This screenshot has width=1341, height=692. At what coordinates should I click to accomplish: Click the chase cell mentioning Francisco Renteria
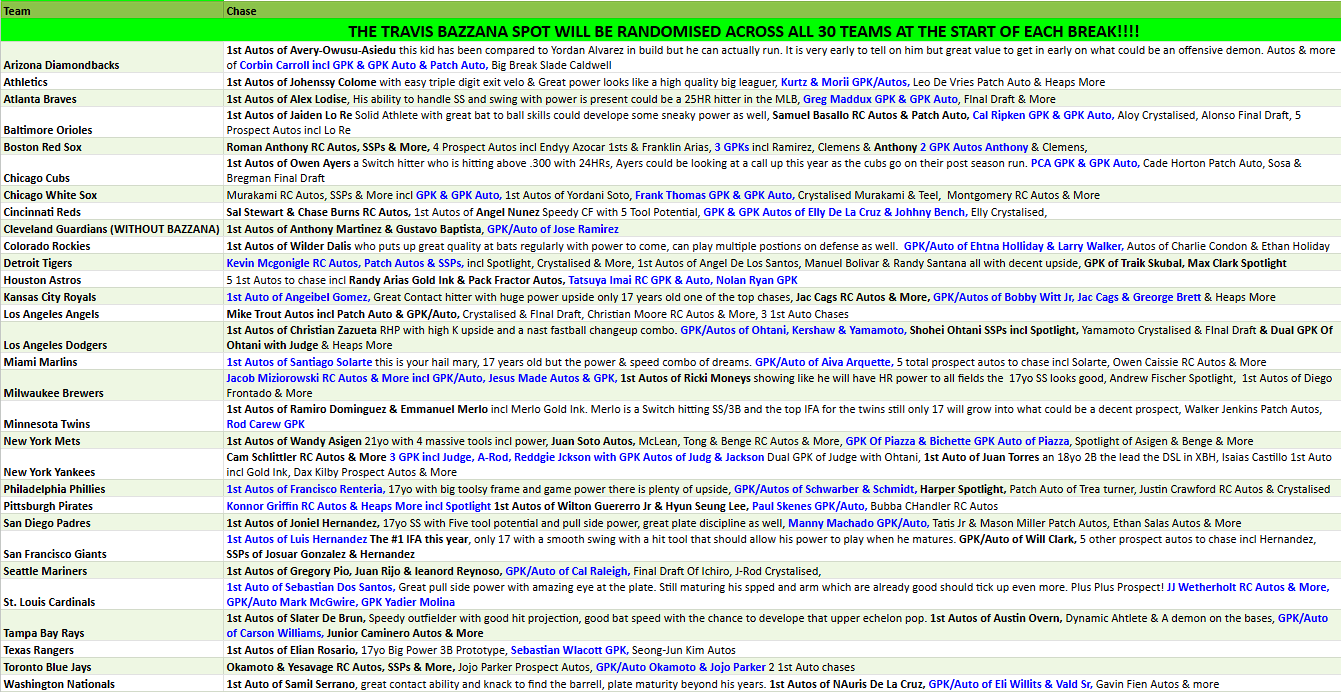(782, 489)
